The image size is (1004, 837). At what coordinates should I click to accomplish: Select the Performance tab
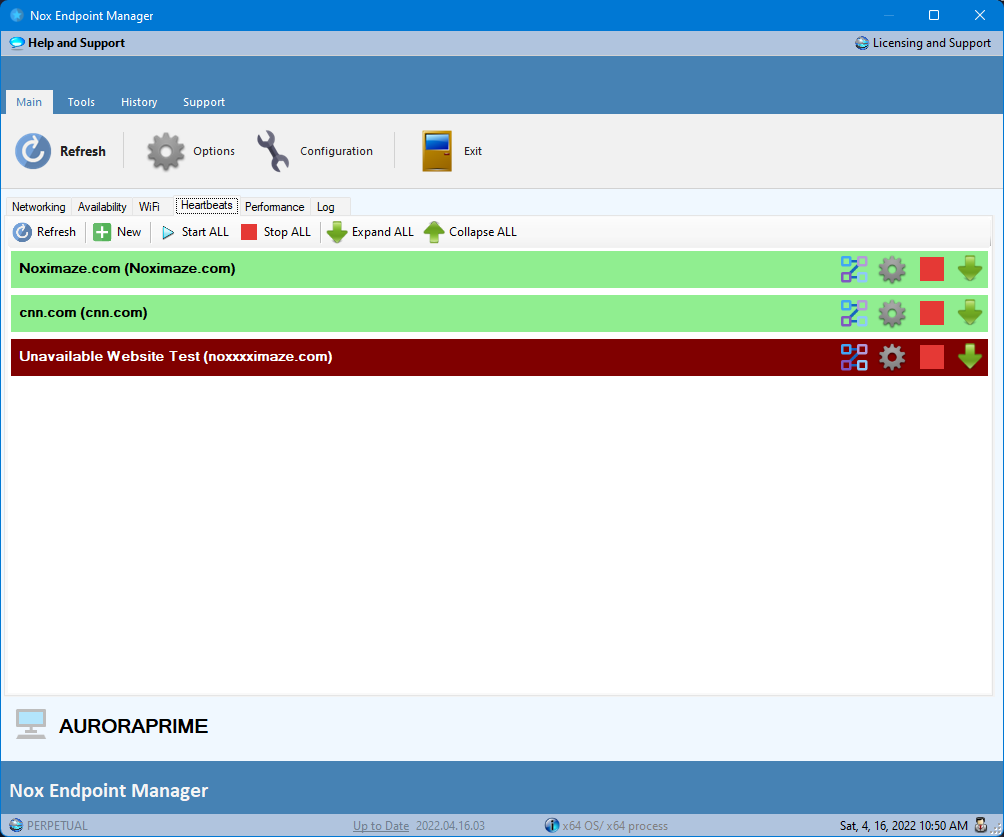click(x=274, y=207)
